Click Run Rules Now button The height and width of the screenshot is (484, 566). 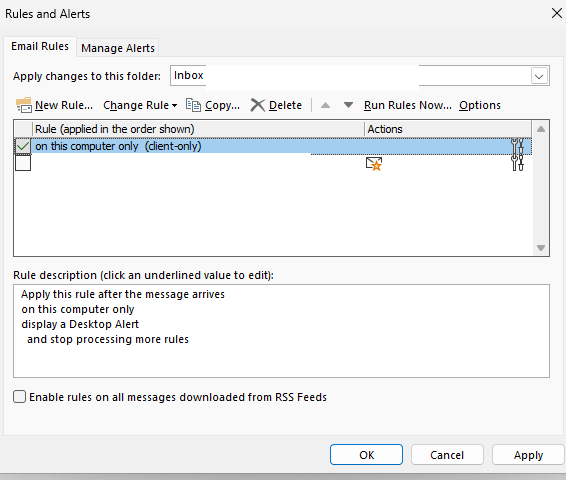coord(408,105)
